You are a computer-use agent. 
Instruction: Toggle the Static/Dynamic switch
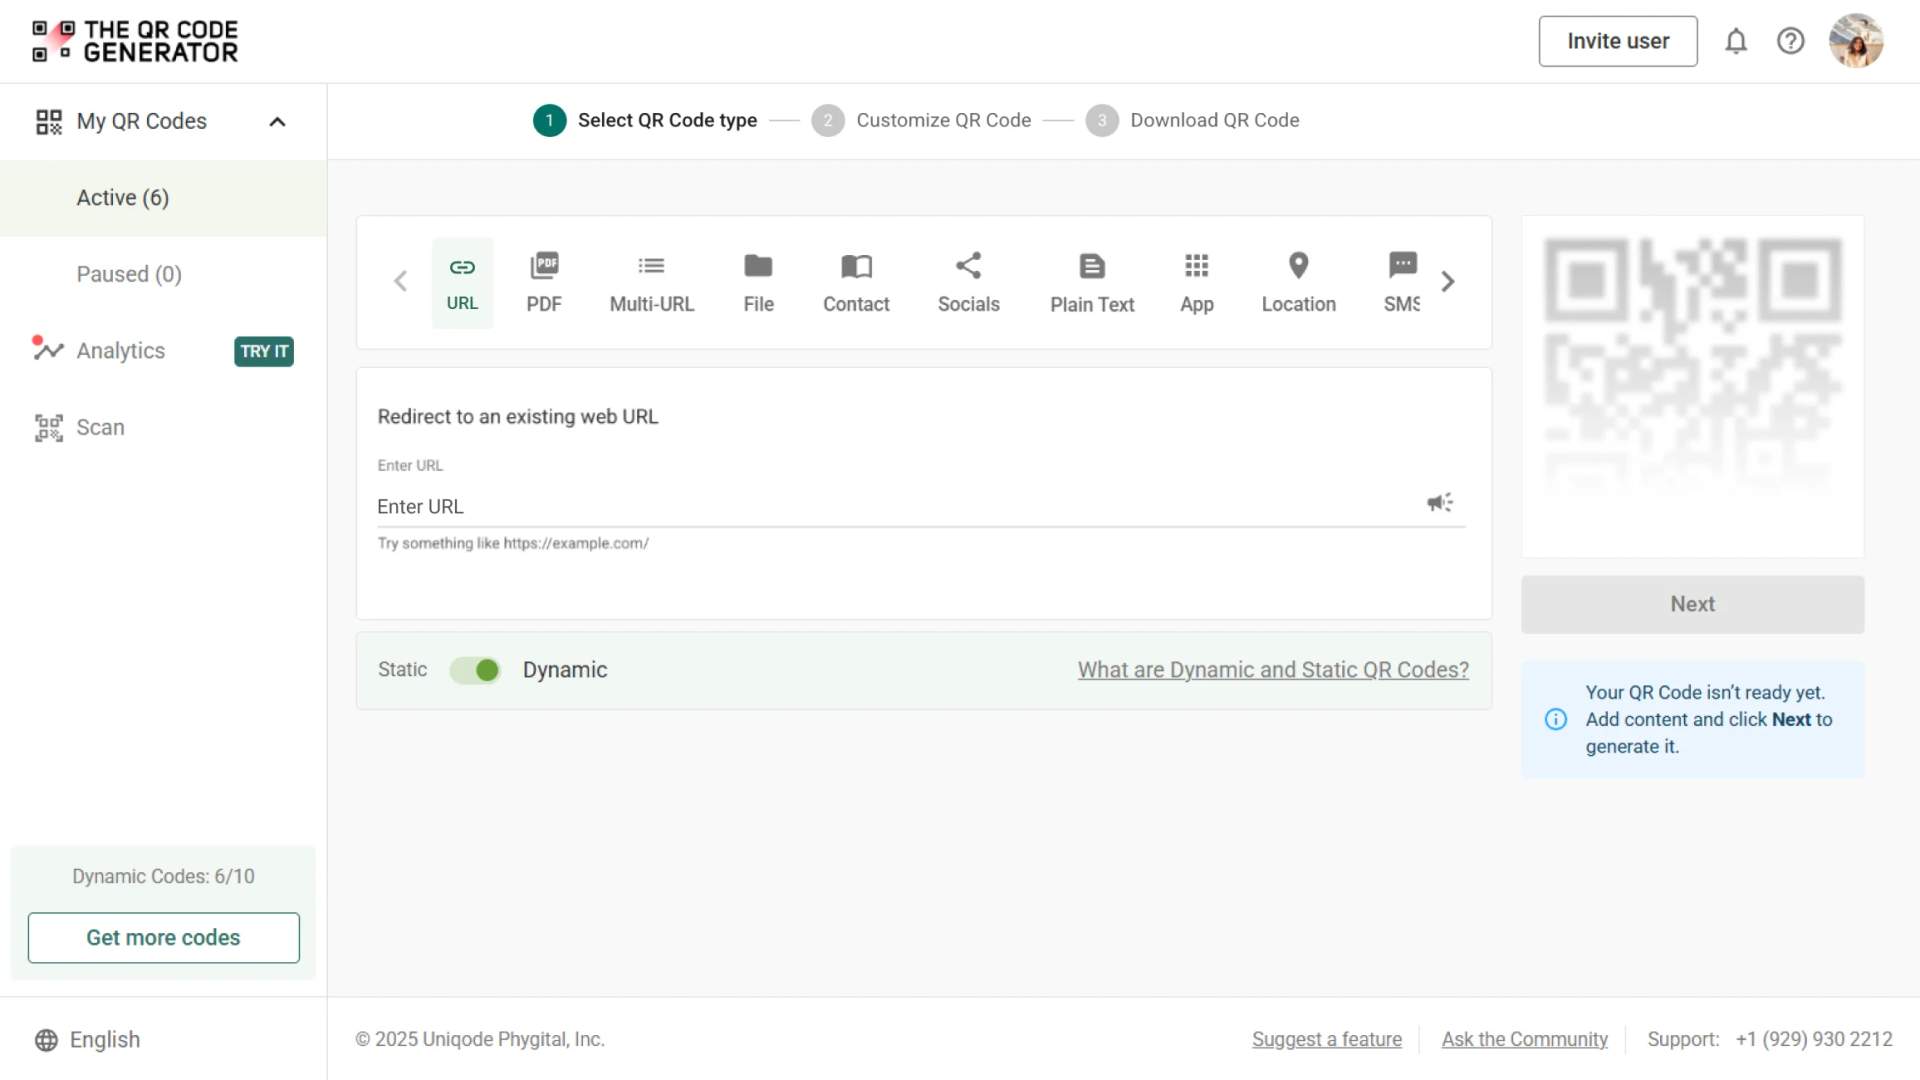point(475,670)
